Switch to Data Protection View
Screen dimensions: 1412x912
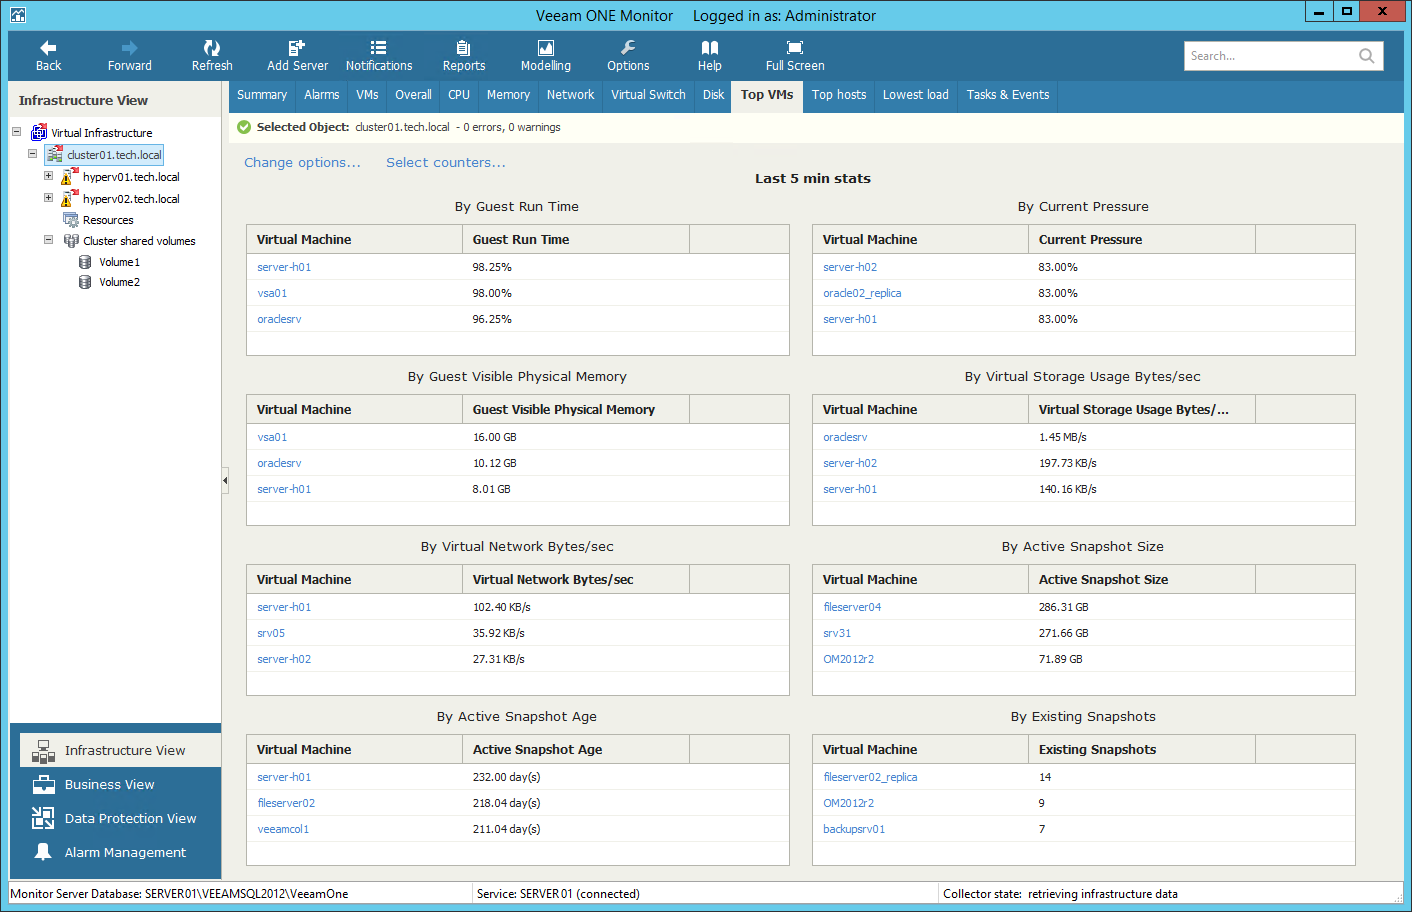130,818
